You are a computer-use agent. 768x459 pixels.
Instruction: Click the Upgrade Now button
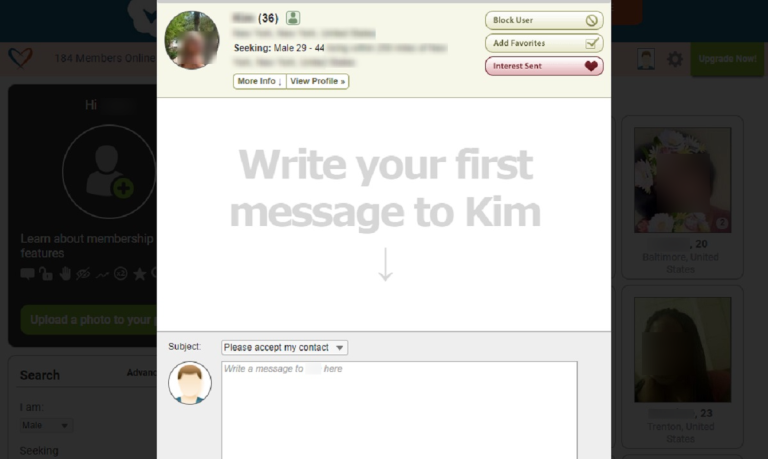tap(727, 59)
